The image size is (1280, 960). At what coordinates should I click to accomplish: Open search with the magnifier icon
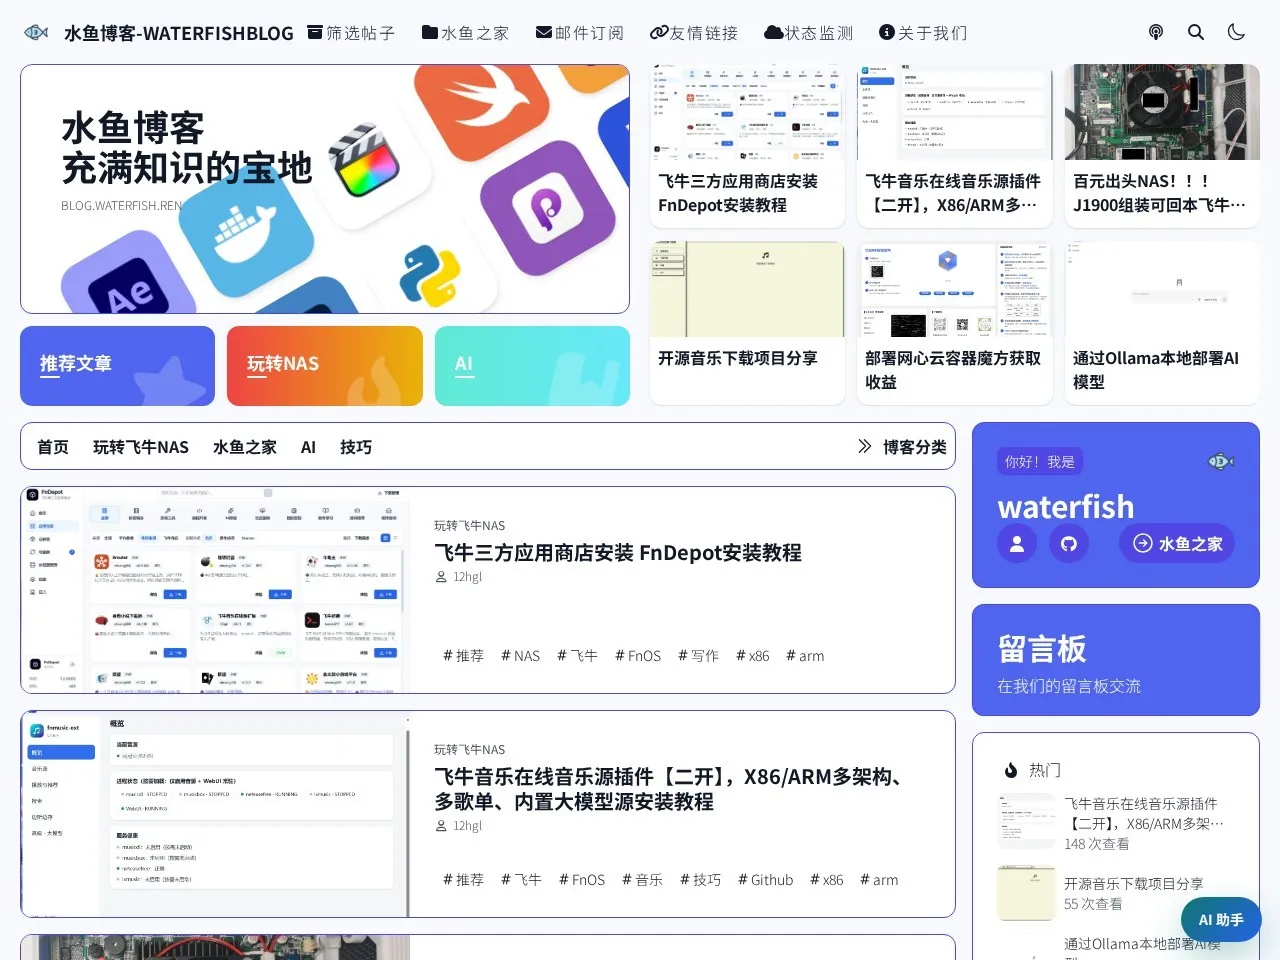[x=1196, y=32]
